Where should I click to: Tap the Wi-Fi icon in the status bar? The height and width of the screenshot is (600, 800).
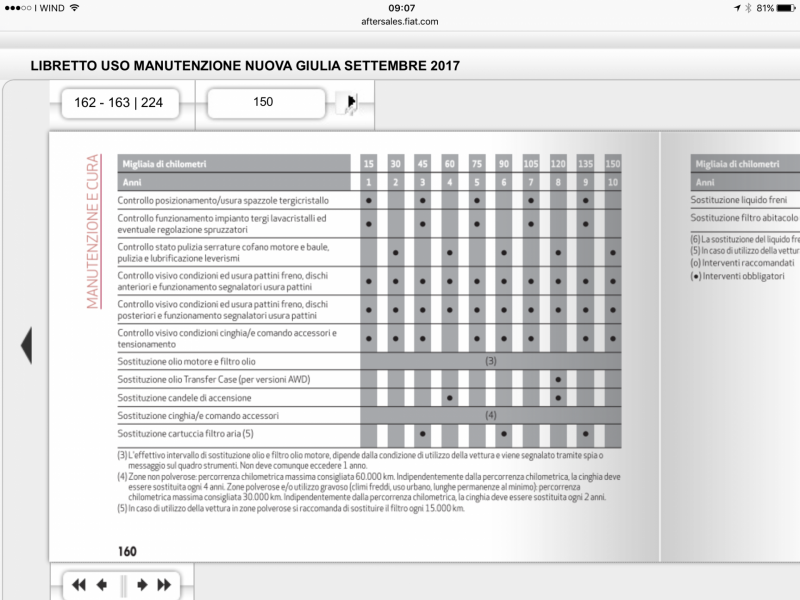pyautogui.click(x=74, y=8)
